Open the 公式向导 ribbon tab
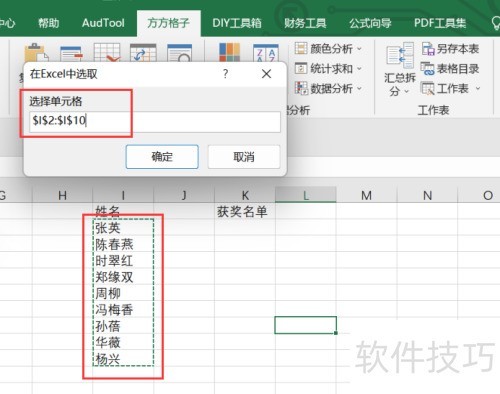 click(370, 23)
